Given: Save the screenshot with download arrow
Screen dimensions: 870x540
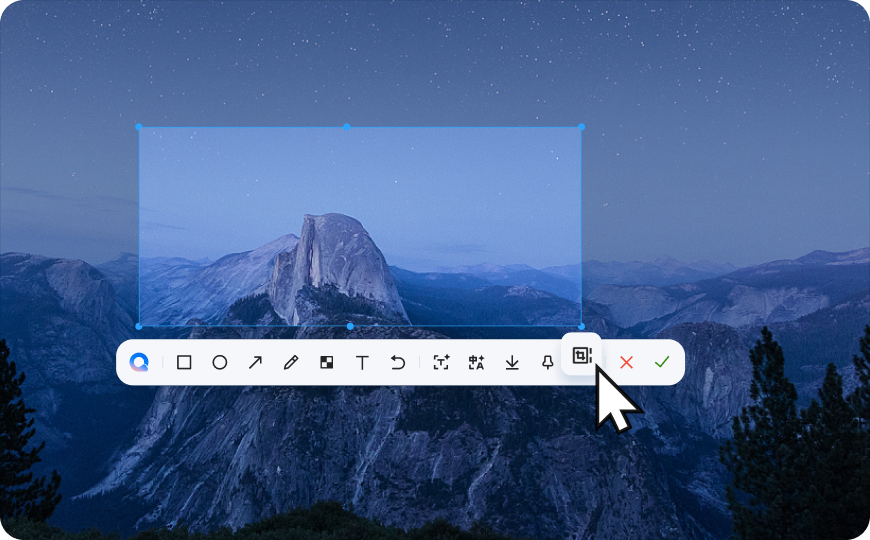Looking at the screenshot, I should point(512,363).
